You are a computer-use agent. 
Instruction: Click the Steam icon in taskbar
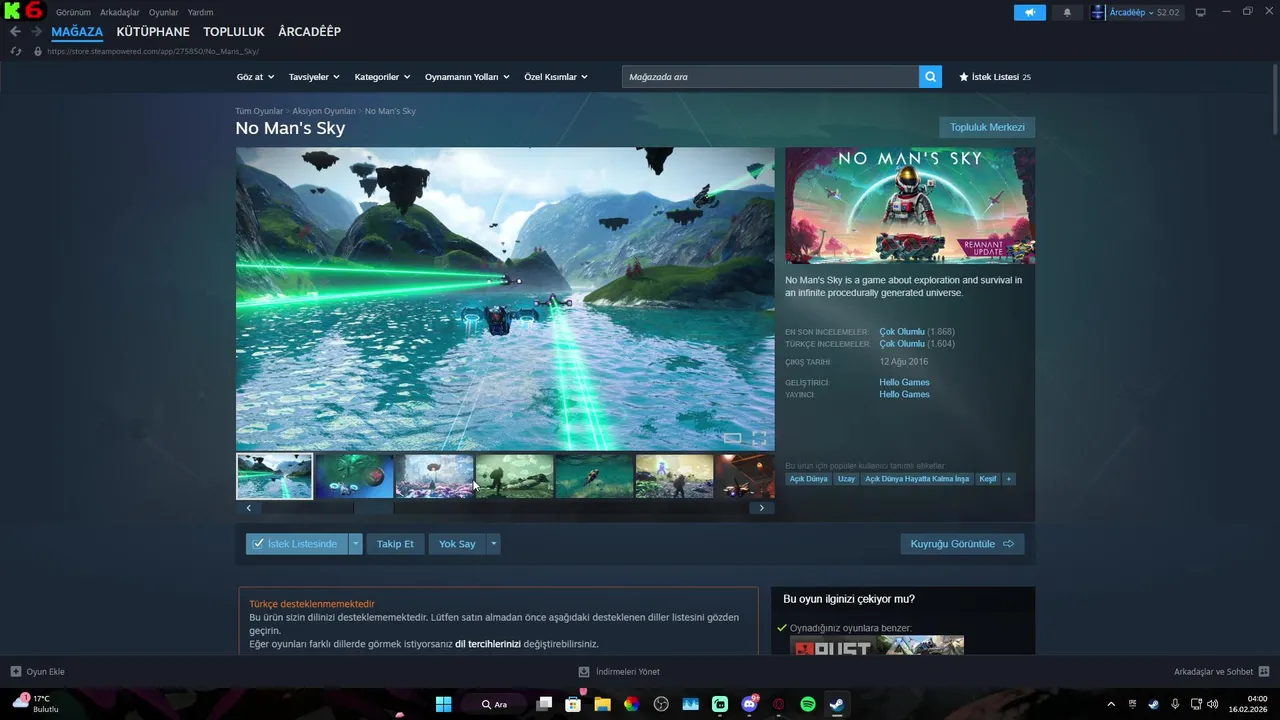click(x=837, y=704)
